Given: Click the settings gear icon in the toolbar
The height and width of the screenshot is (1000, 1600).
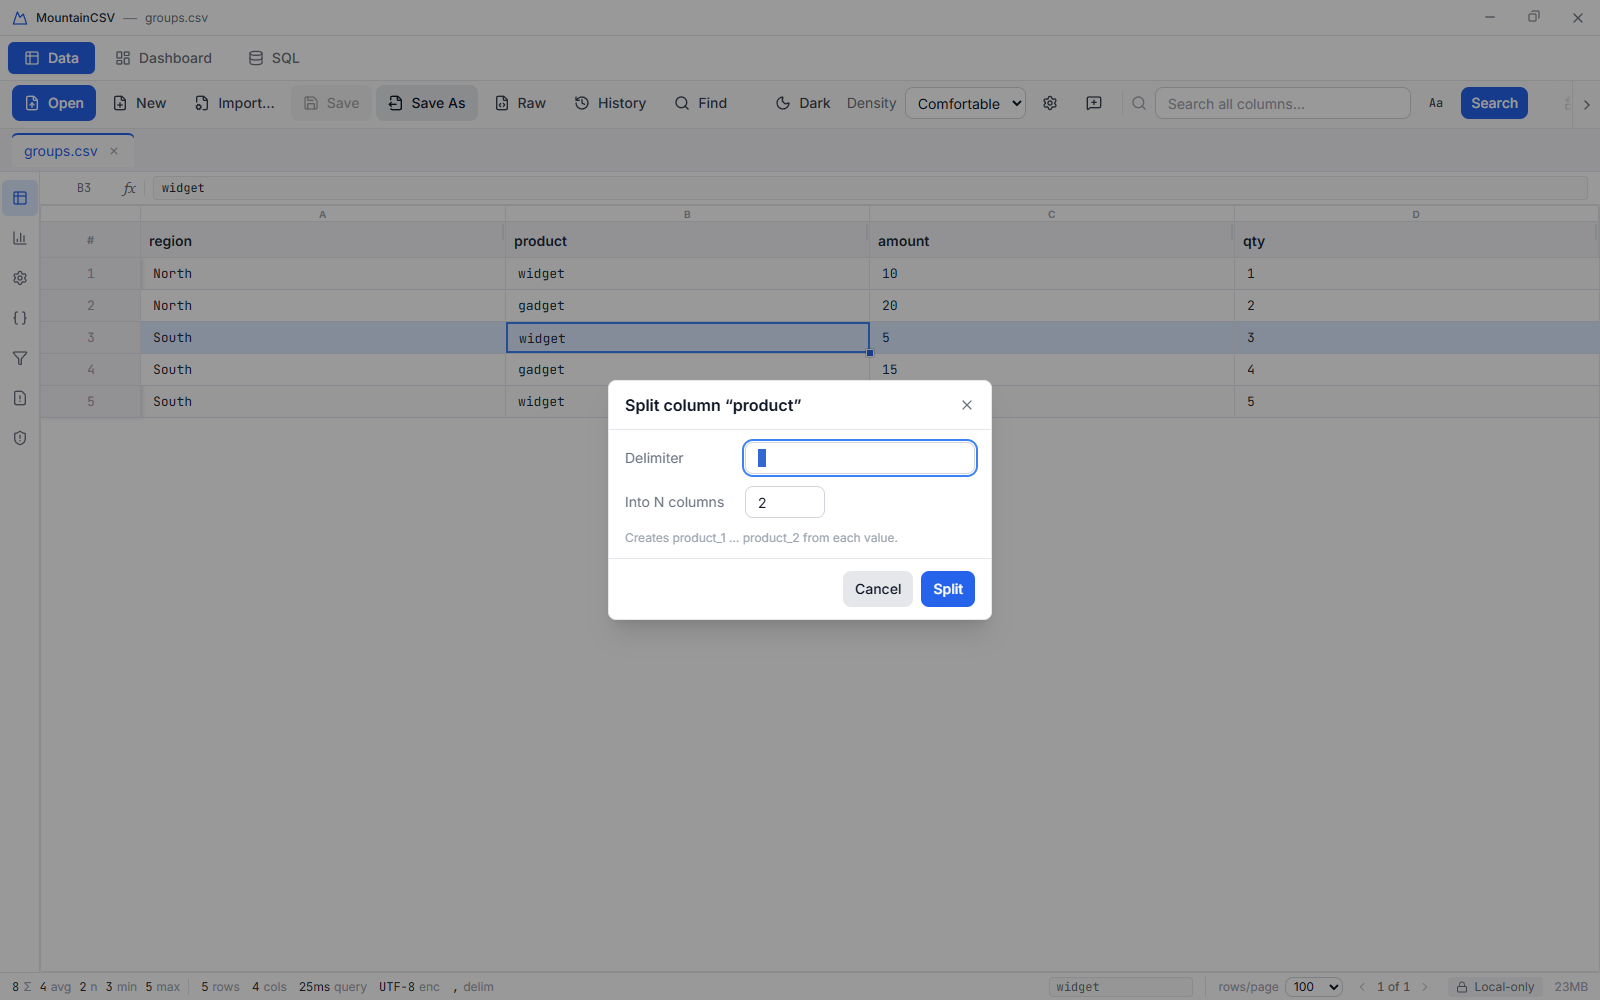Looking at the screenshot, I should coord(1050,103).
